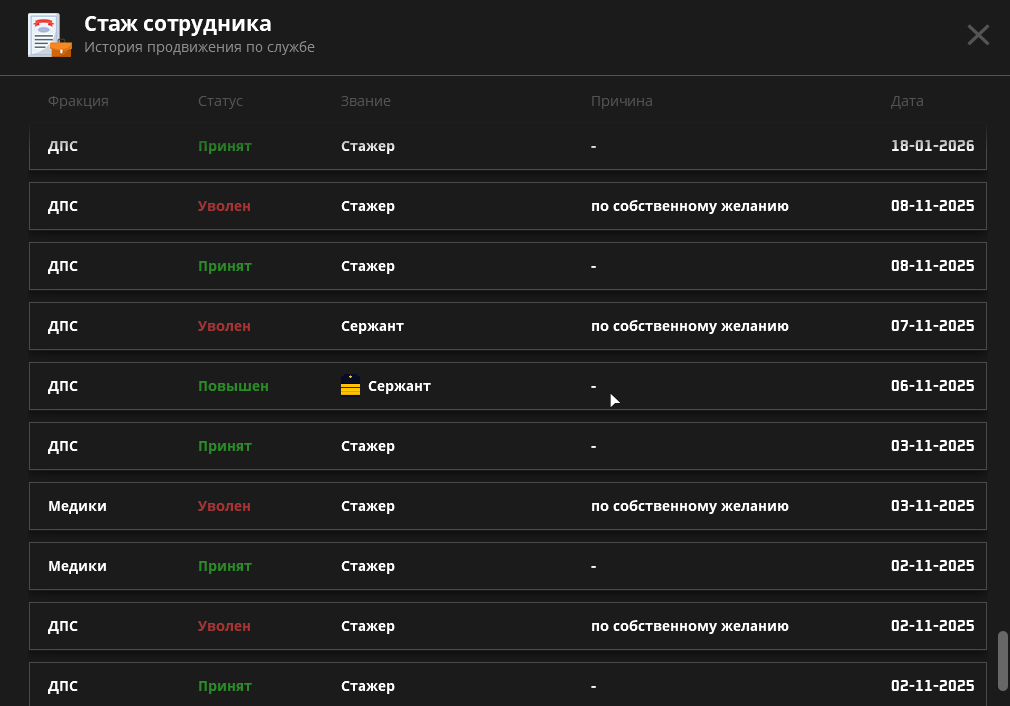Click the Причина column header
This screenshot has height=706, width=1010.
click(x=621, y=101)
